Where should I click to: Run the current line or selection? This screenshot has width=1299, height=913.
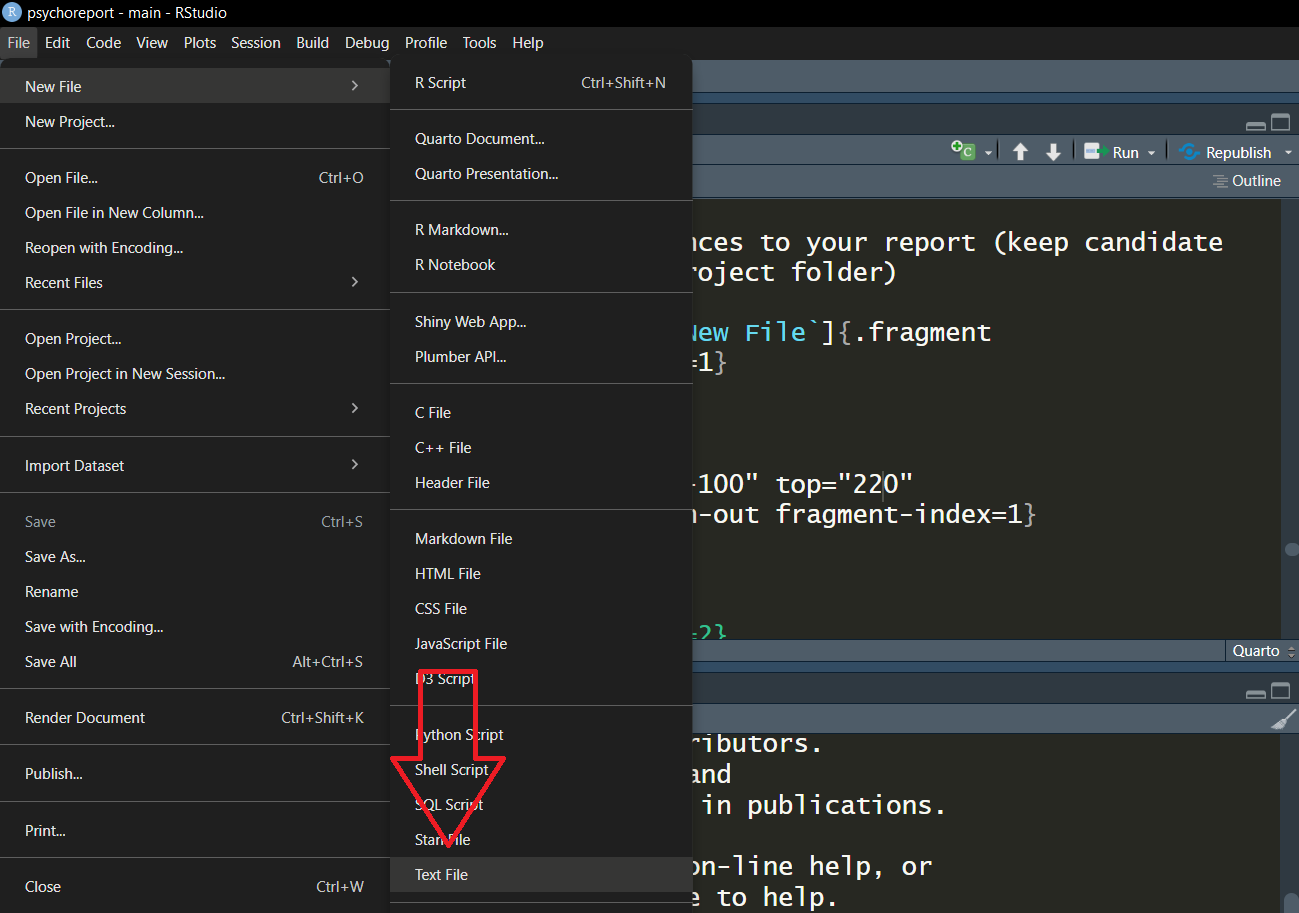pos(1113,152)
